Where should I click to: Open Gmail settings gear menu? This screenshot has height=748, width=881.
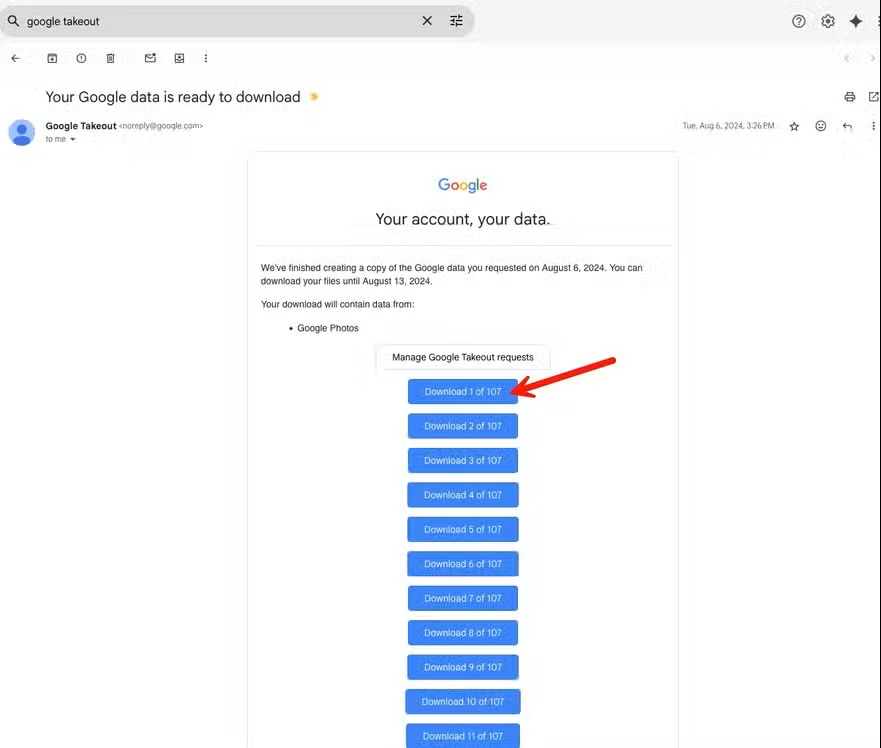point(827,21)
